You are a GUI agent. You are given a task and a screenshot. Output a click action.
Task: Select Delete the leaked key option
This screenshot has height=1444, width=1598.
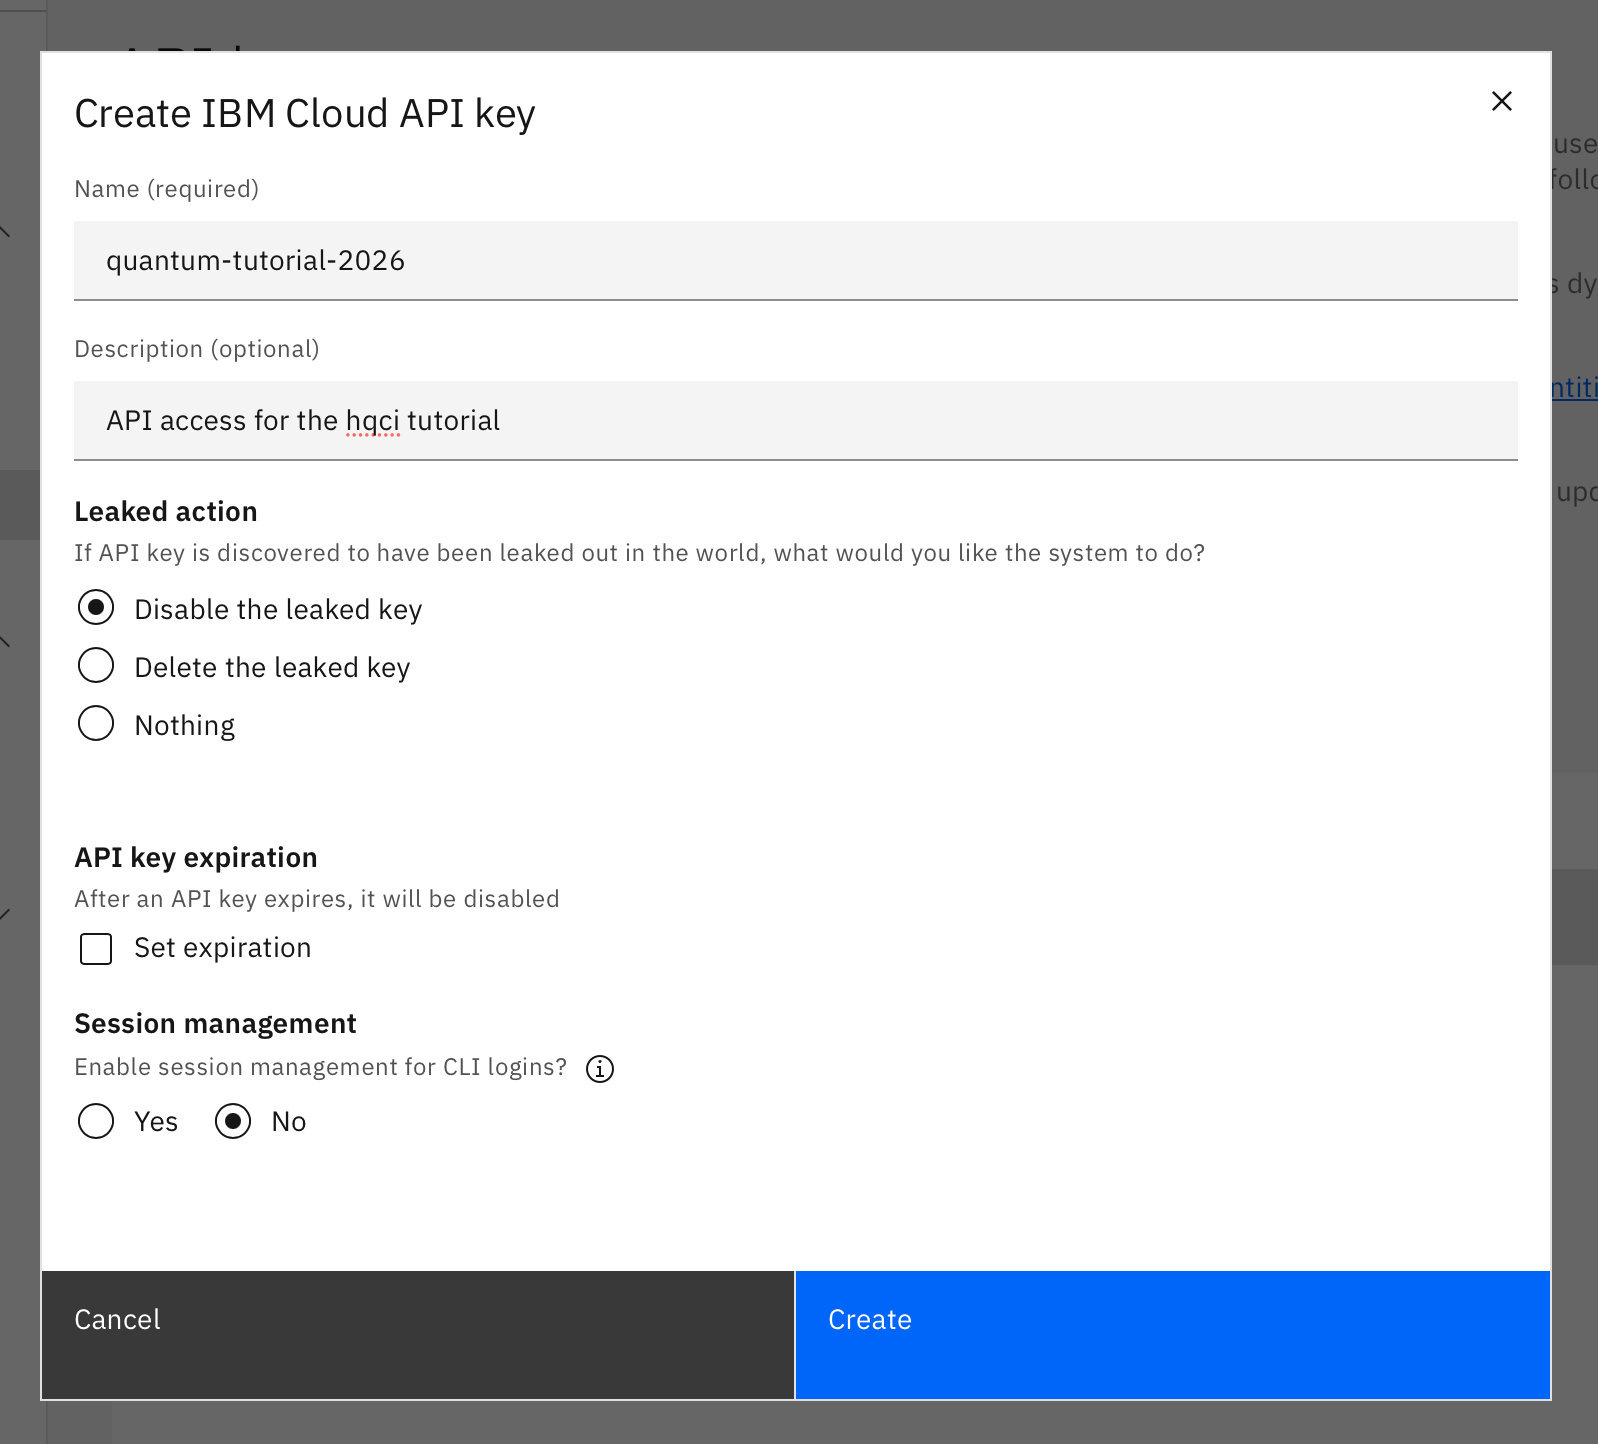click(96, 666)
